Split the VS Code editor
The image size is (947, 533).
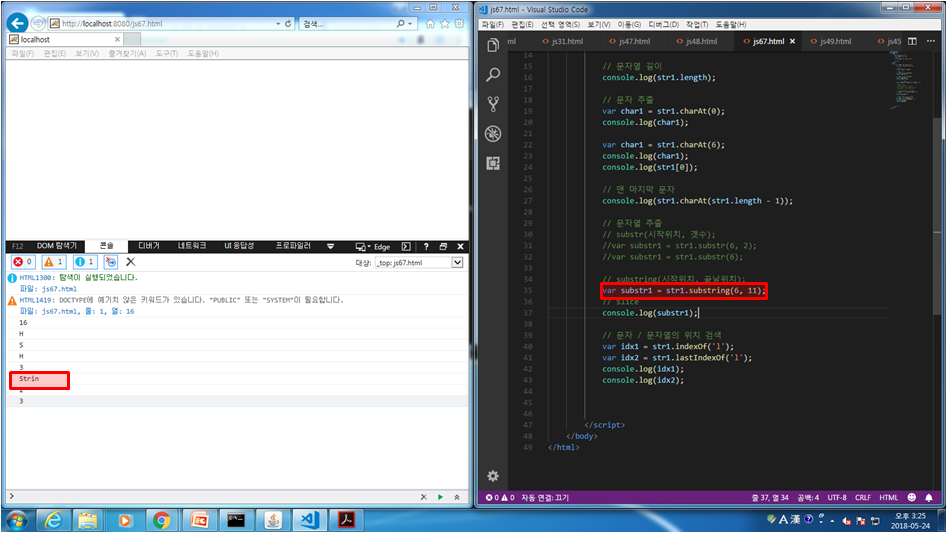click(912, 41)
